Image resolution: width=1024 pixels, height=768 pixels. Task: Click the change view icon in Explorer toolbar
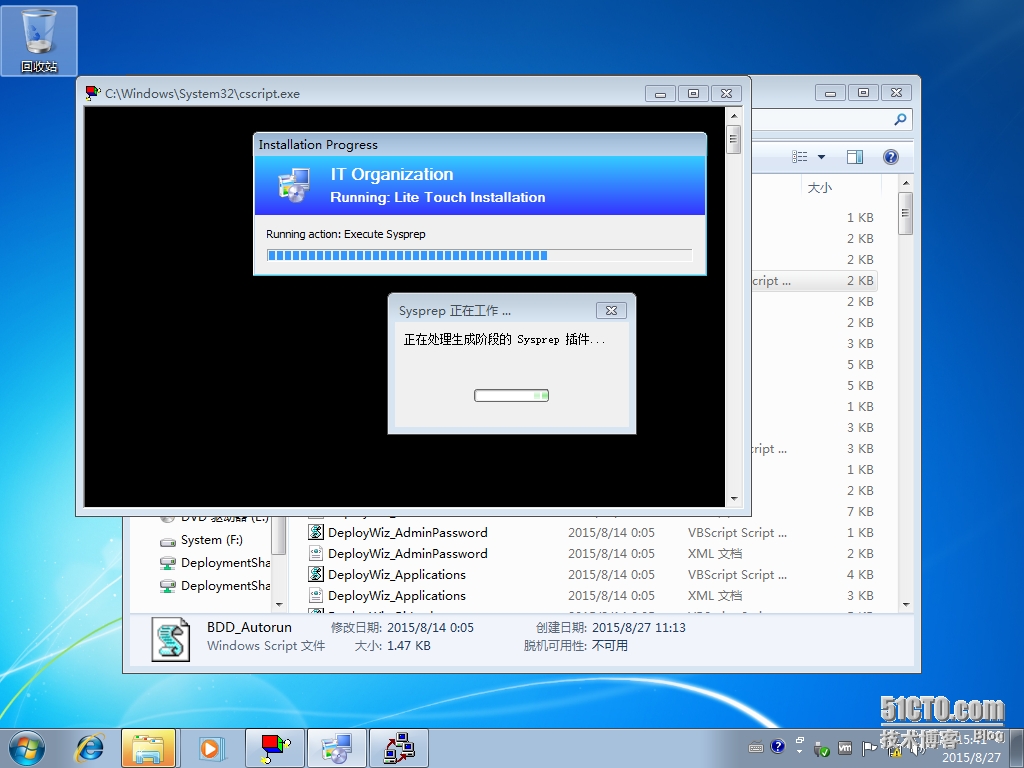point(800,157)
